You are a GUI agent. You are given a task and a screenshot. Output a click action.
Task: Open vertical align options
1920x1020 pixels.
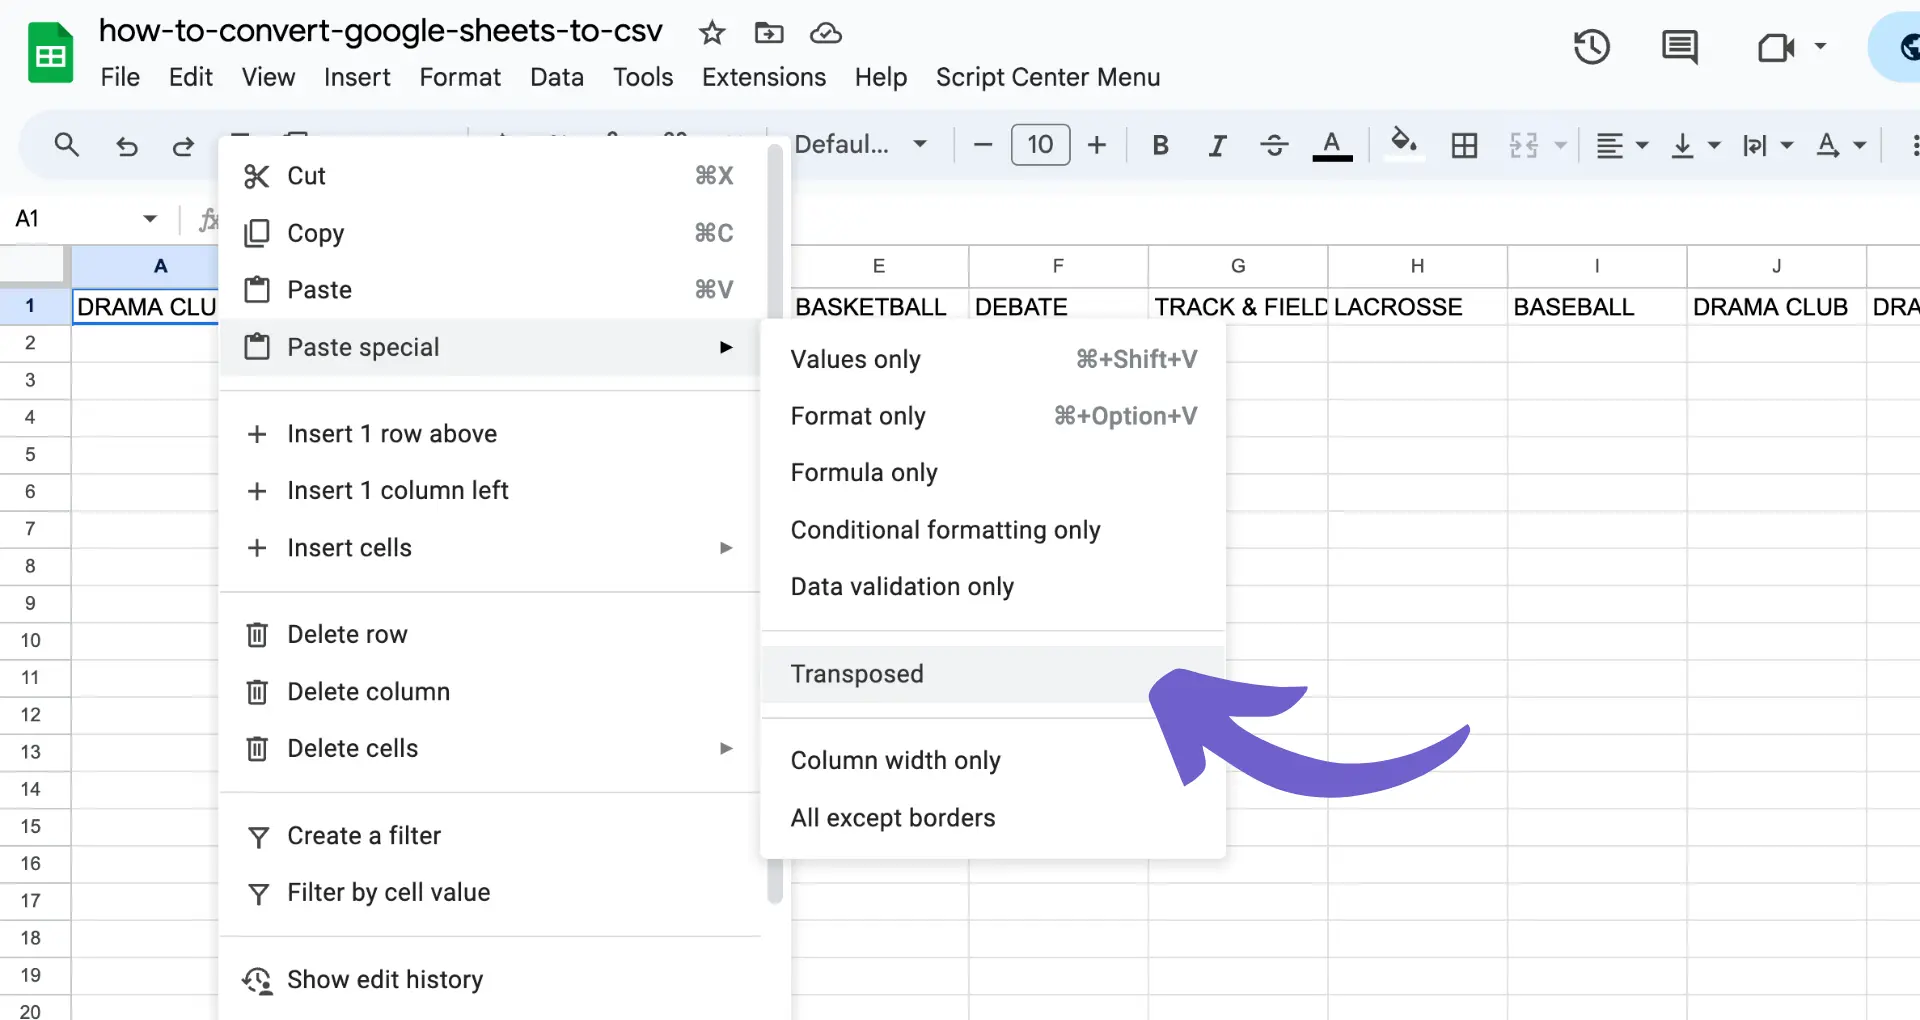tap(1695, 146)
